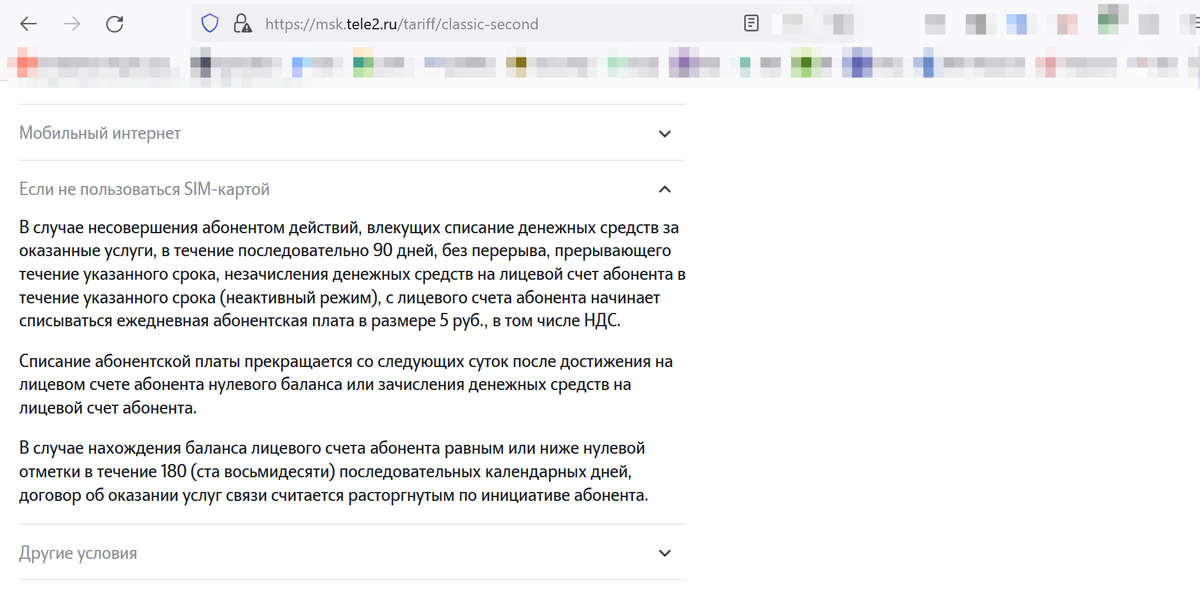Viewport: 1200px width, 592px height.
Task: Expand the Другие условия section
Action: 663,552
